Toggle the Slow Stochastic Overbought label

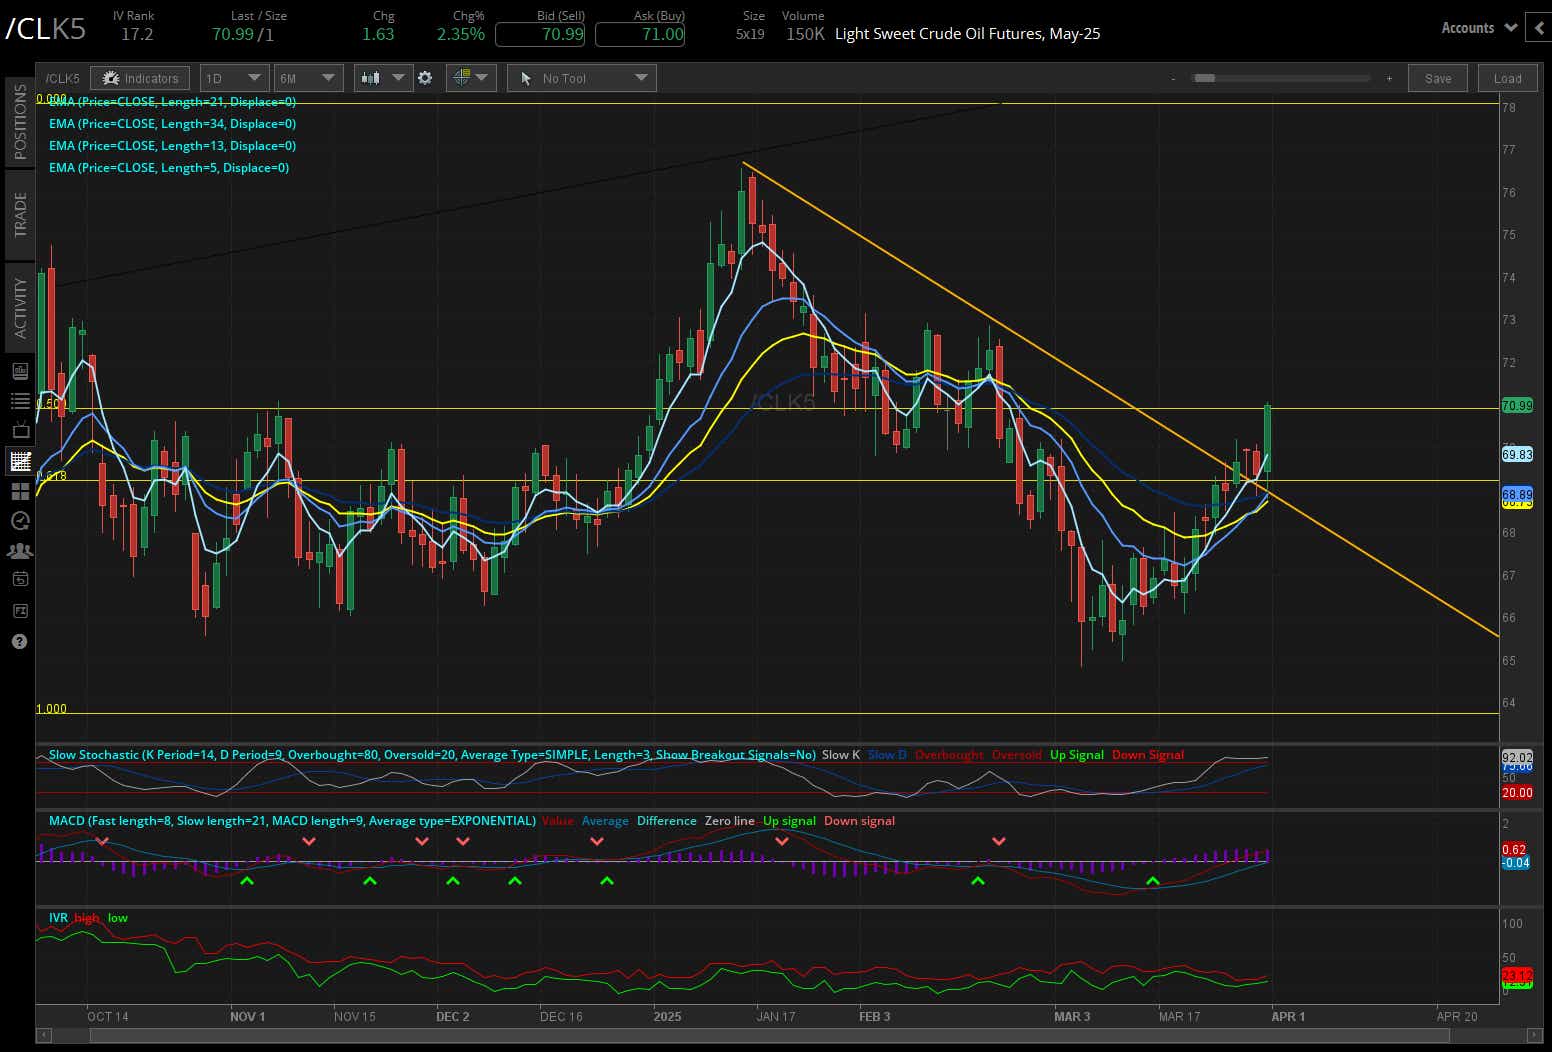(x=948, y=754)
